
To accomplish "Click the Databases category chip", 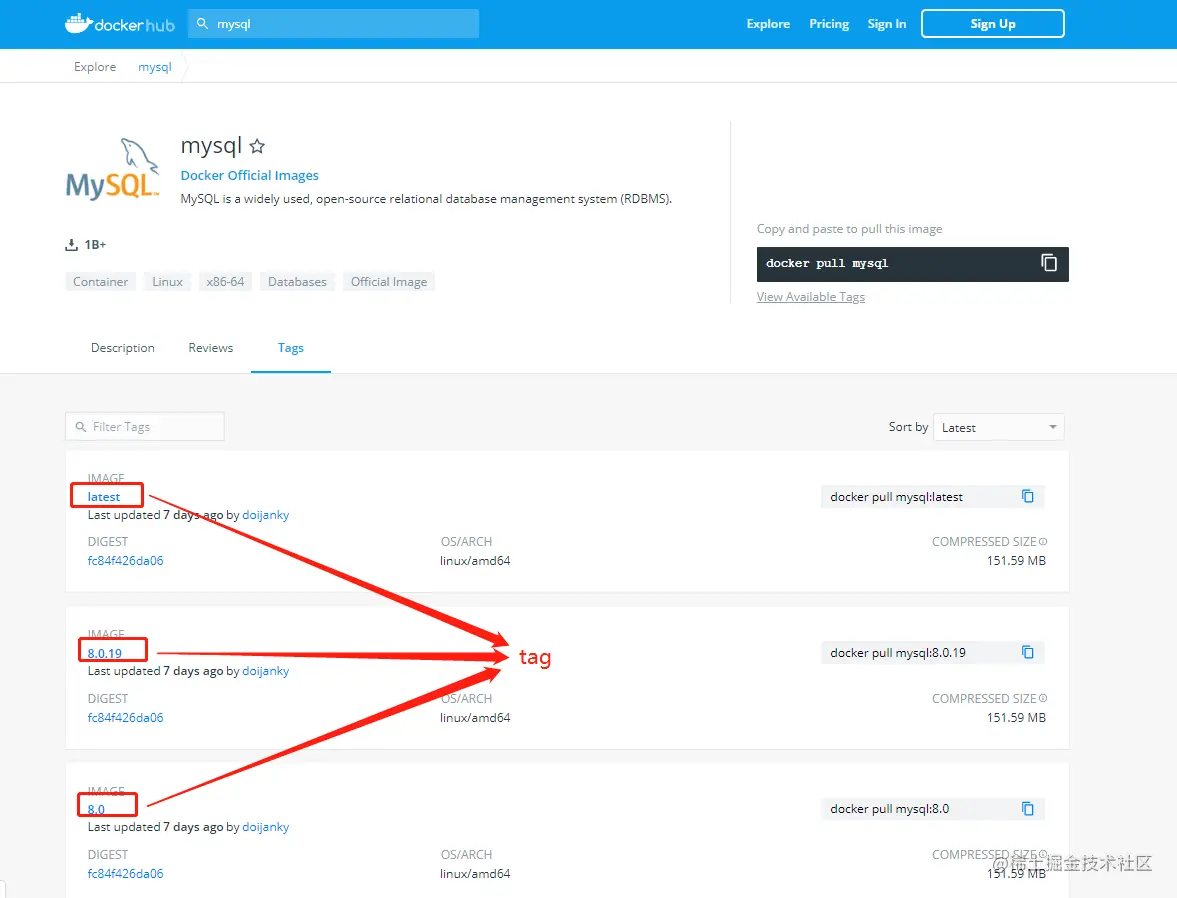I will tap(297, 282).
